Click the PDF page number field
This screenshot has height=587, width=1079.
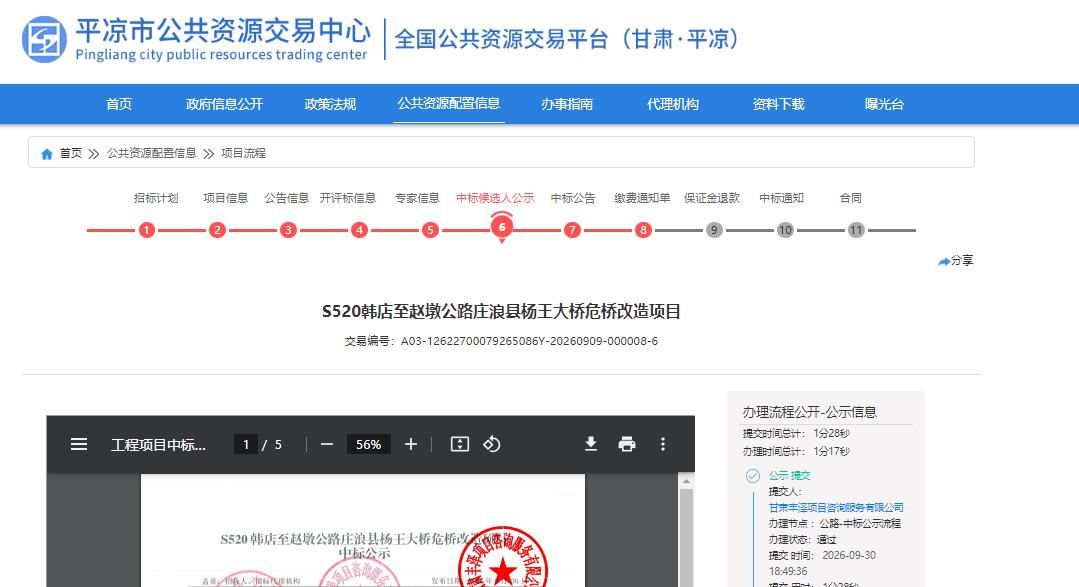tap(246, 445)
